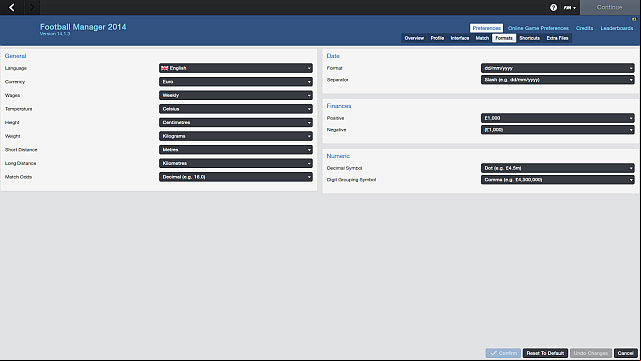Open the help question mark icon
The width and height of the screenshot is (641, 361).
[x=553, y=7]
